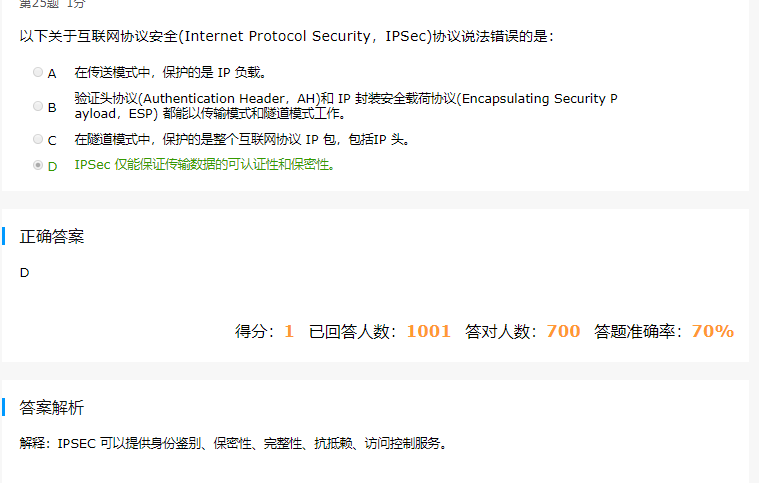Viewport: 759px width, 483px height.
Task: Click the 正确答案 section heading
Action: point(52,237)
